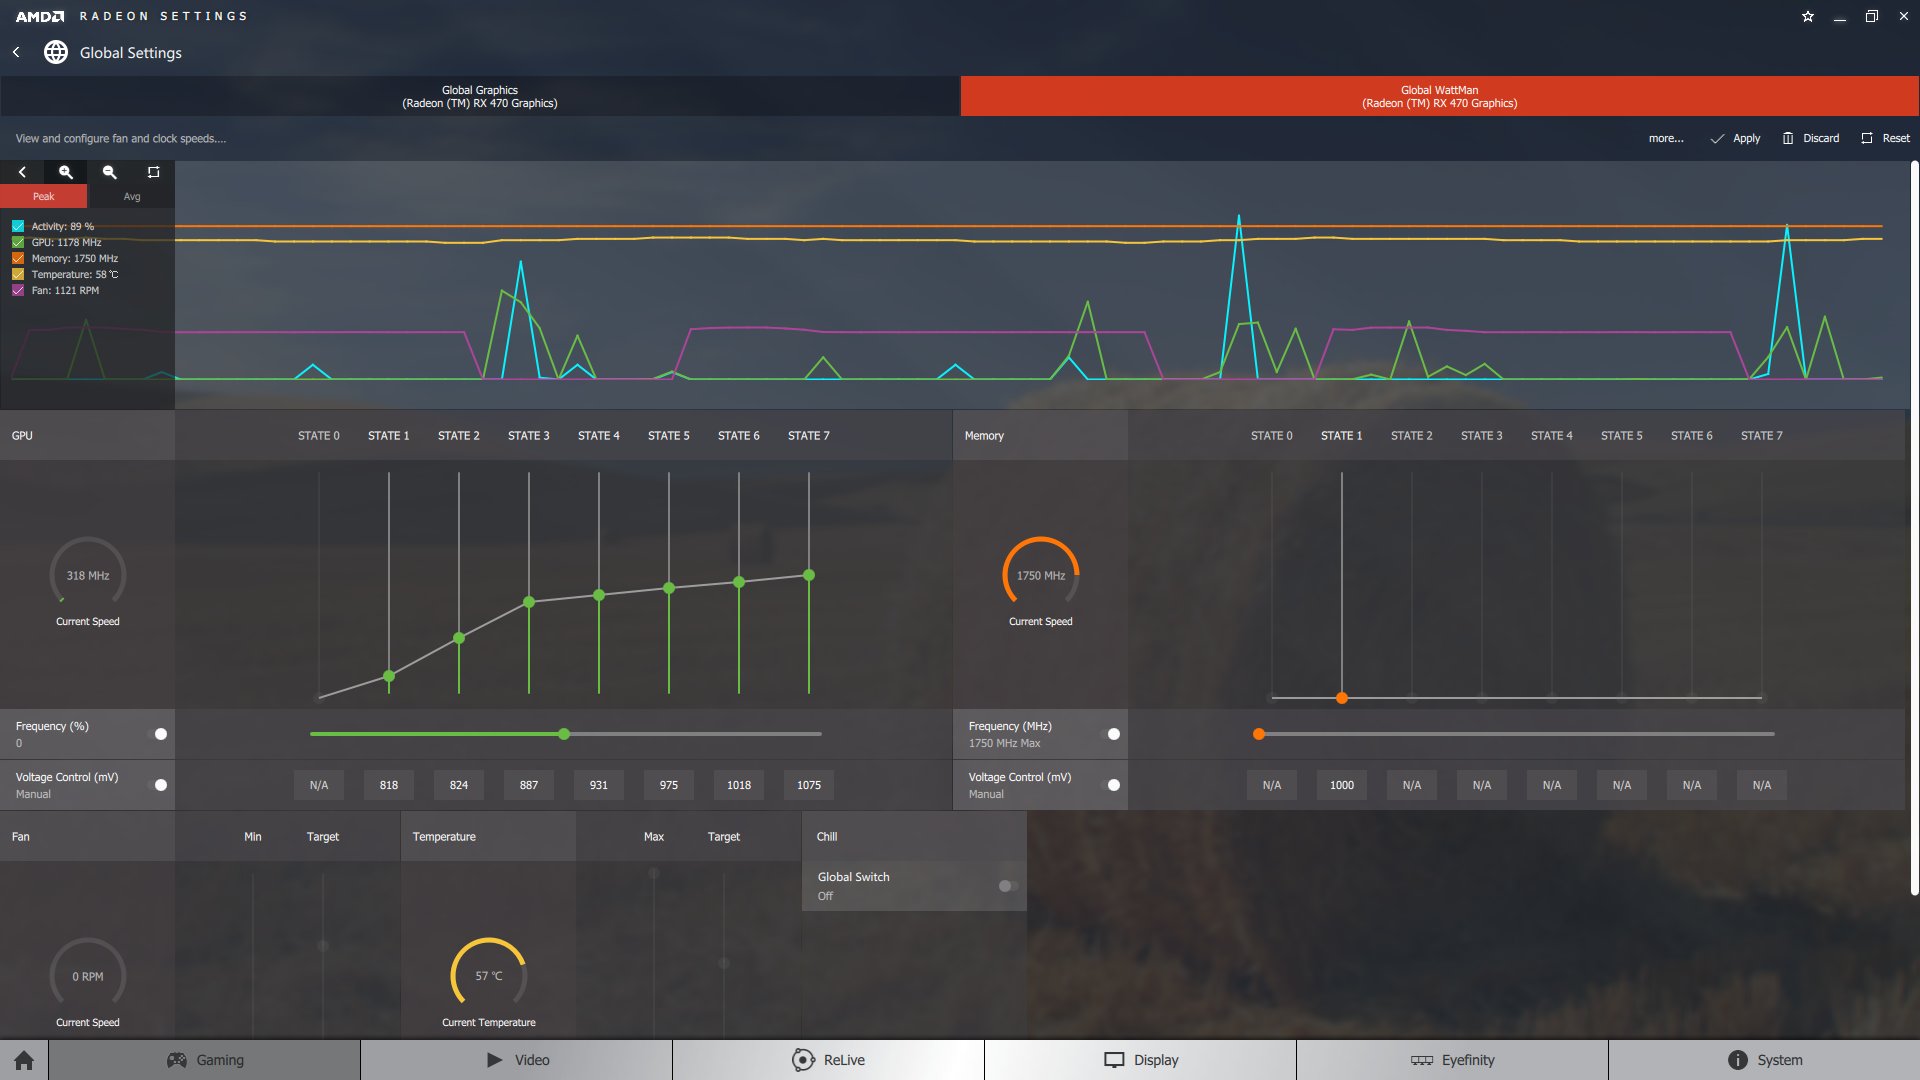The image size is (1920, 1080).
Task: Click the GPU Frequency percent slider handle
Action: pyautogui.click(x=564, y=734)
